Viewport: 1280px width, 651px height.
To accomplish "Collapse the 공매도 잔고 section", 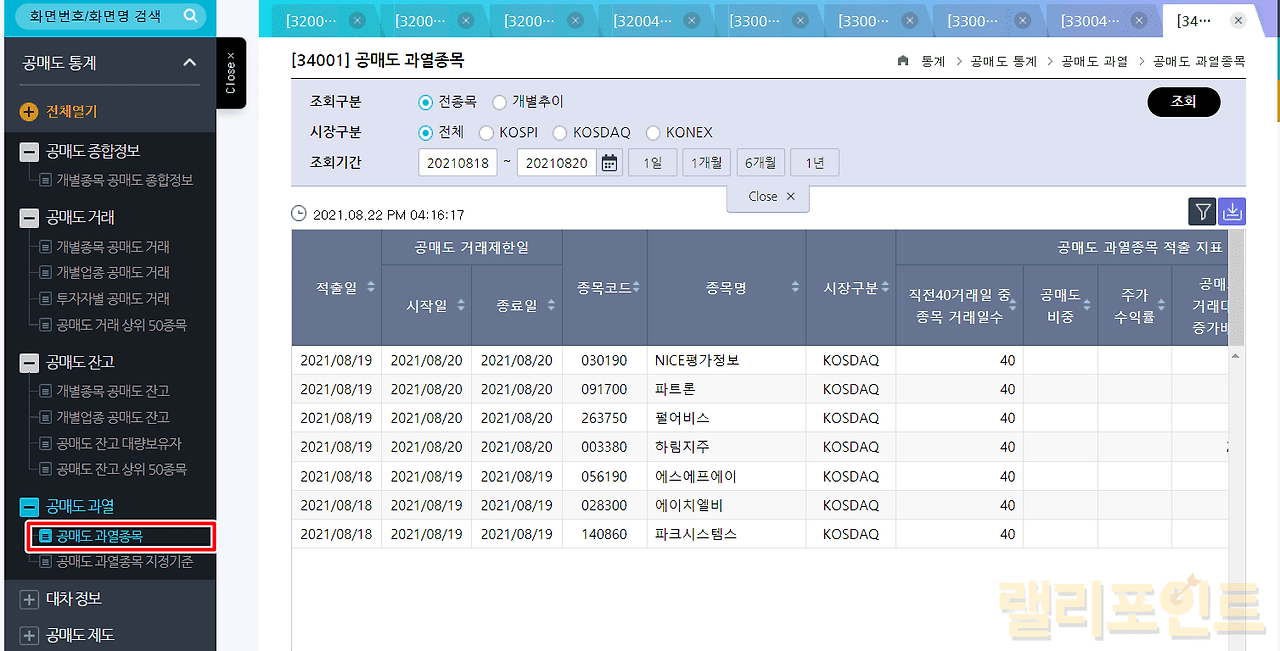I will (30, 362).
